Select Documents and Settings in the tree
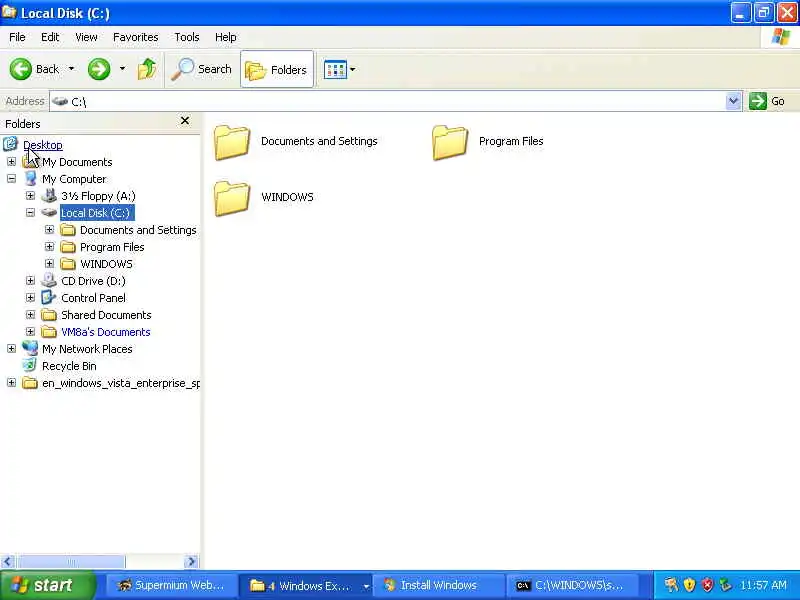This screenshot has height=600, width=800. tap(138, 230)
